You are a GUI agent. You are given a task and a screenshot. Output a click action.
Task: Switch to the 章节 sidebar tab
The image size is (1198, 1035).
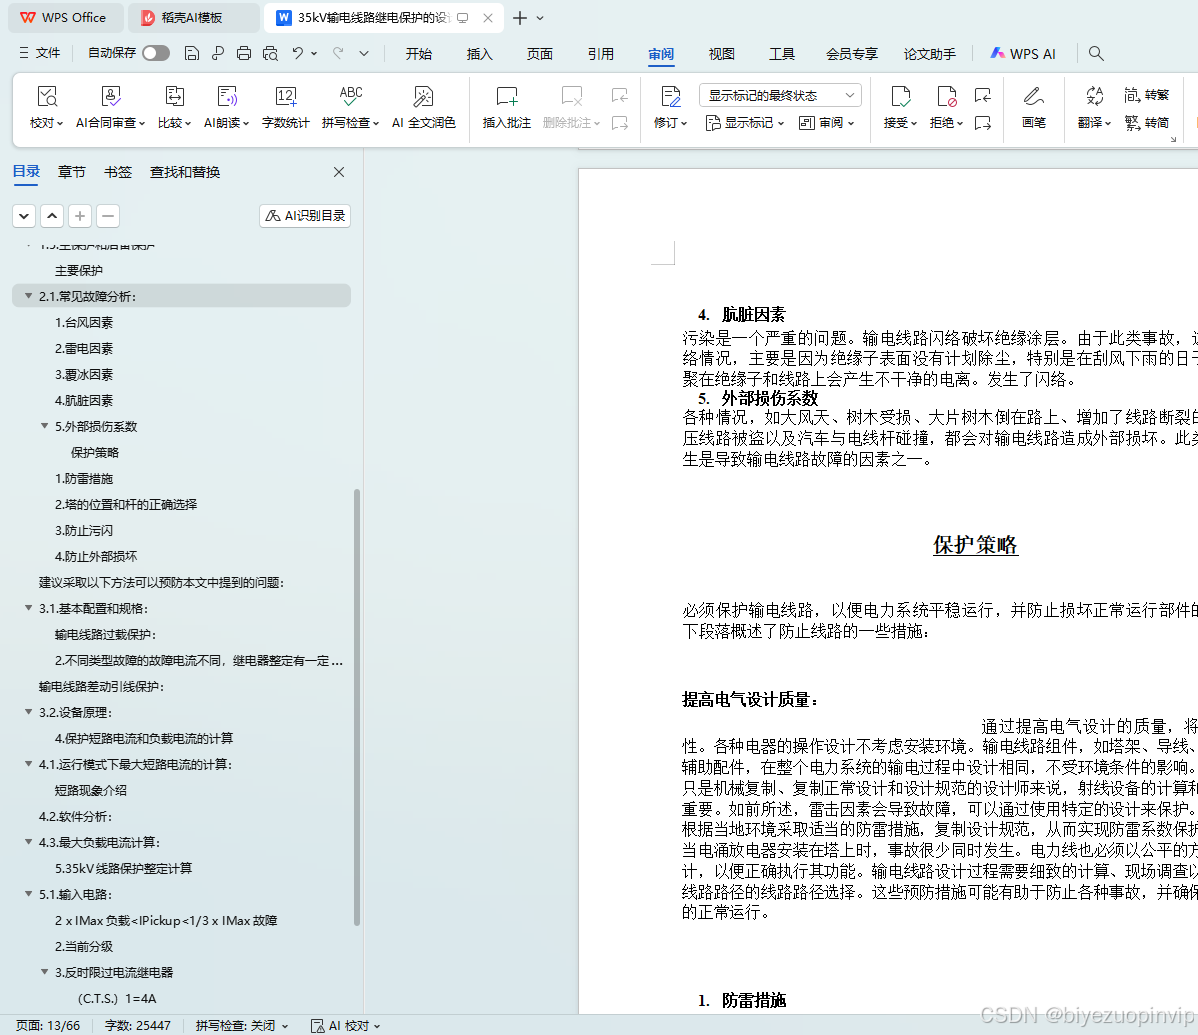[72, 172]
